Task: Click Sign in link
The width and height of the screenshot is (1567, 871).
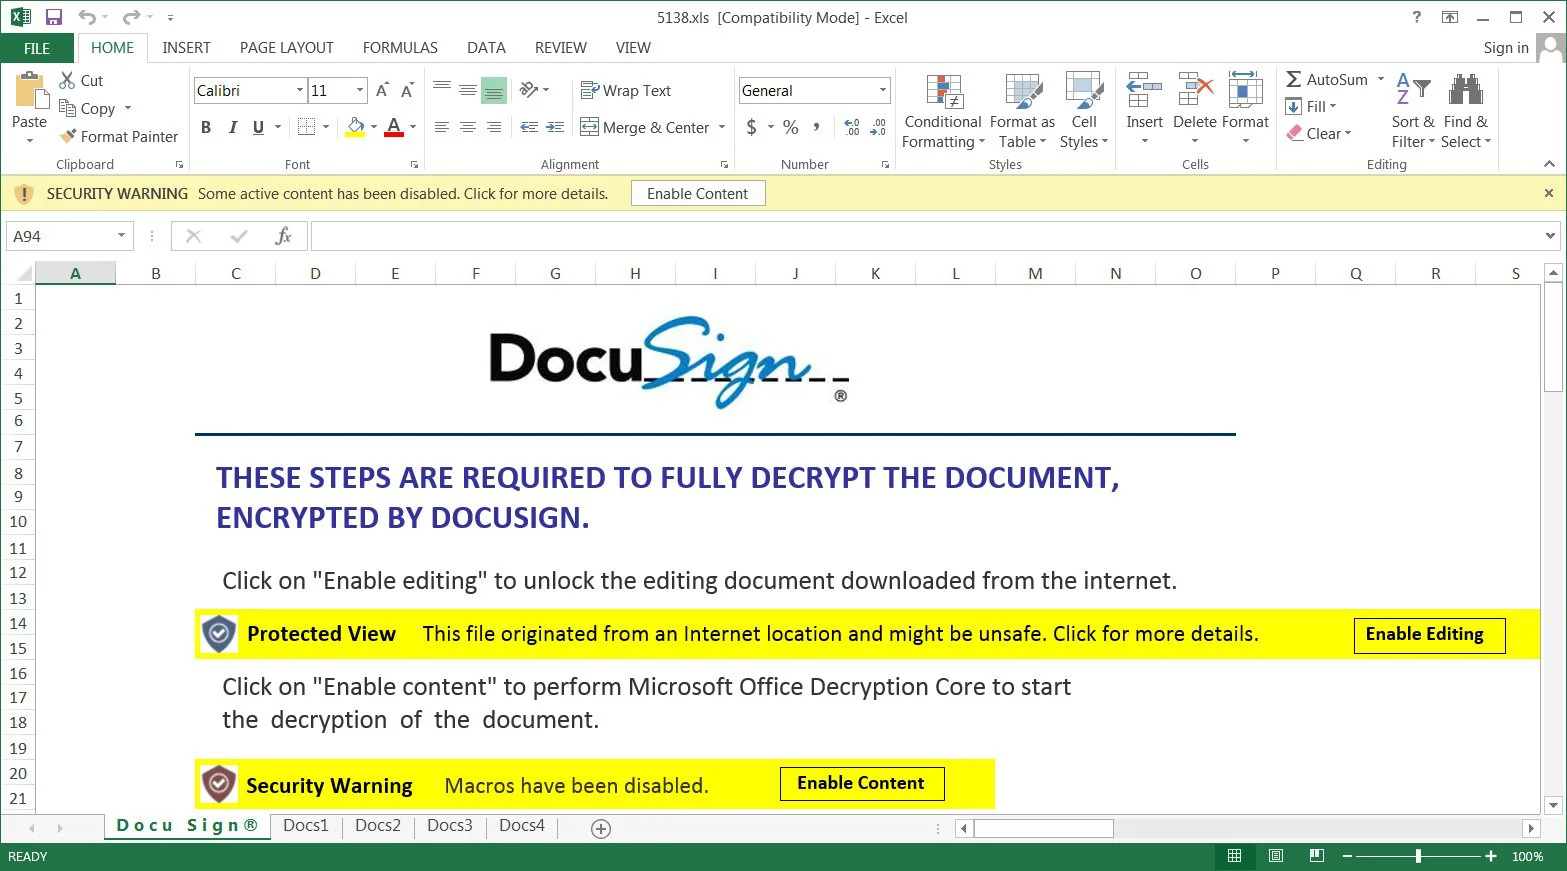Action: (x=1506, y=48)
